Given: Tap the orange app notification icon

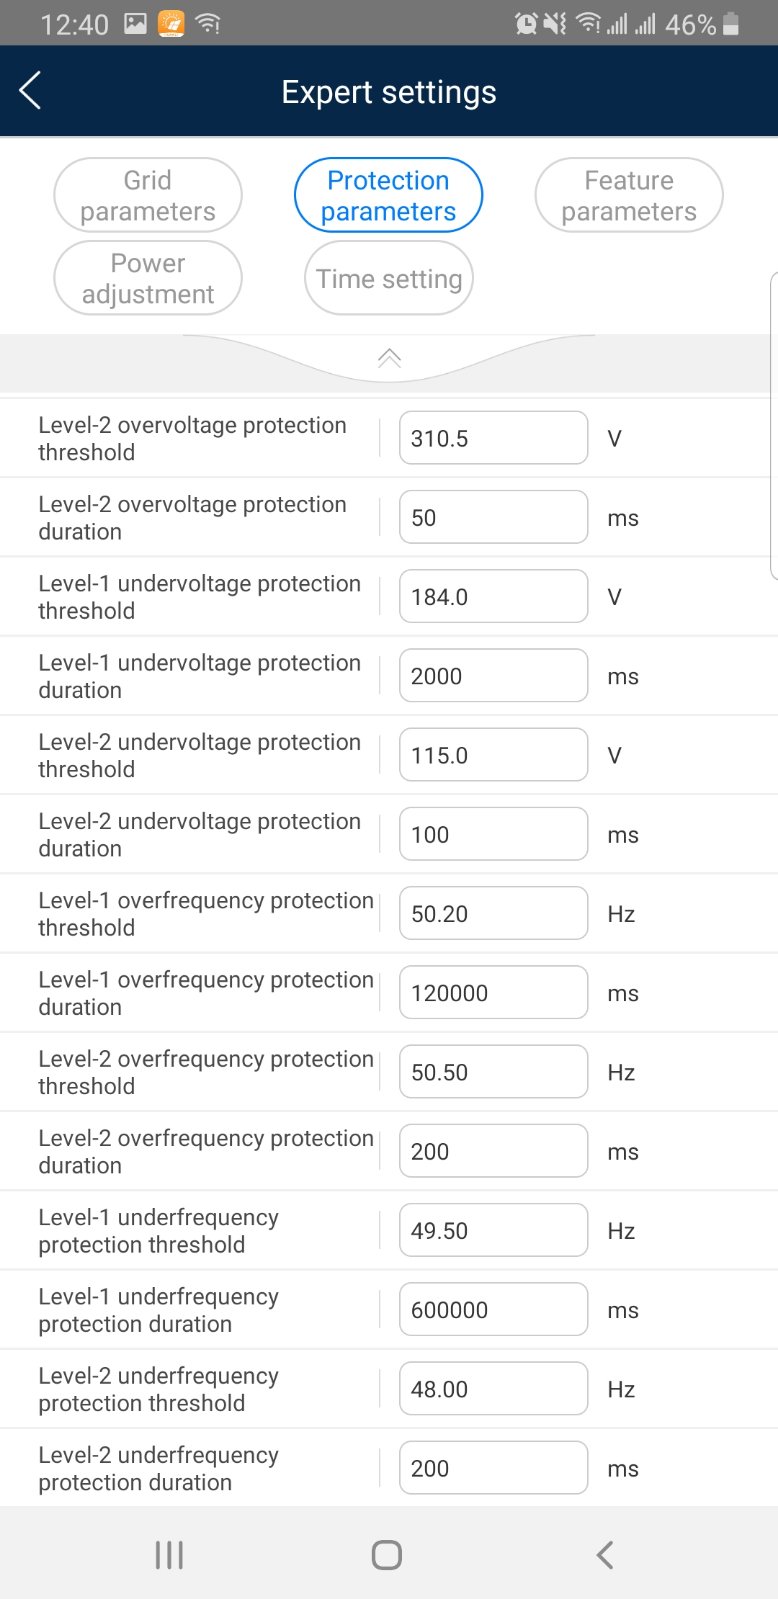Looking at the screenshot, I should (172, 23).
